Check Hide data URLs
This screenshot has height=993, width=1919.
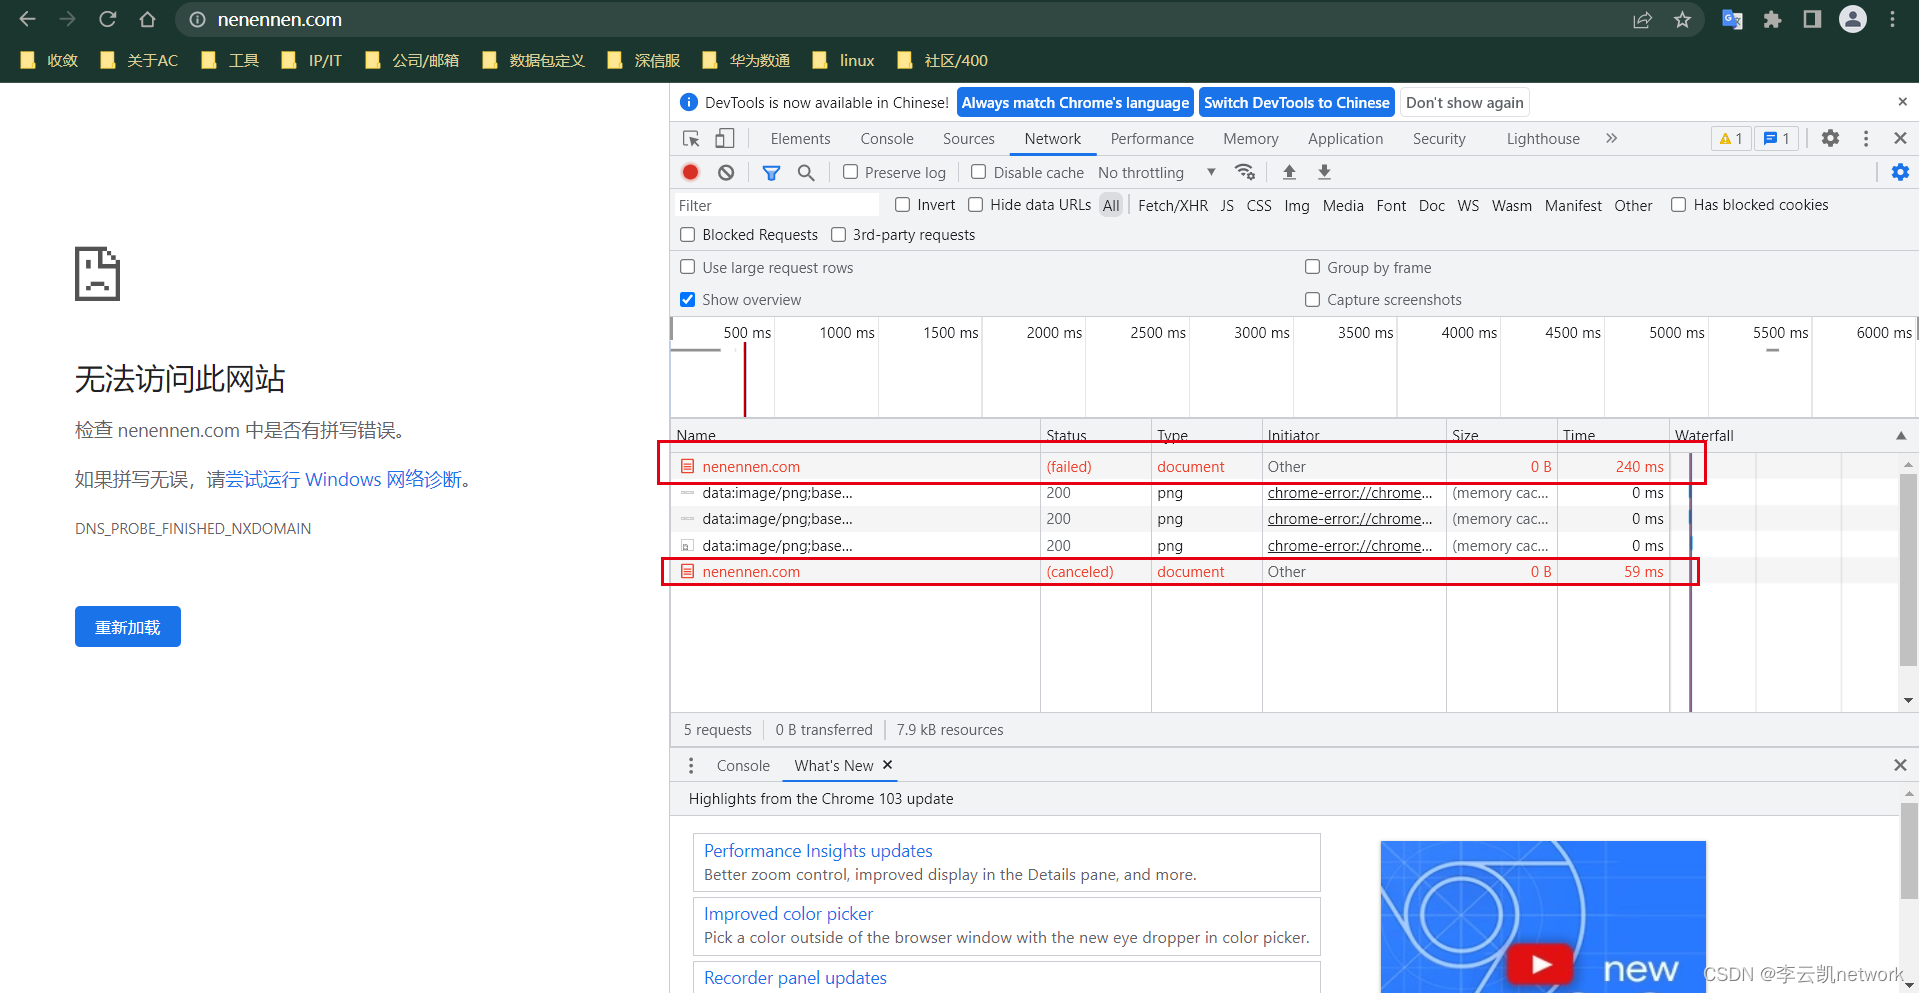click(975, 204)
